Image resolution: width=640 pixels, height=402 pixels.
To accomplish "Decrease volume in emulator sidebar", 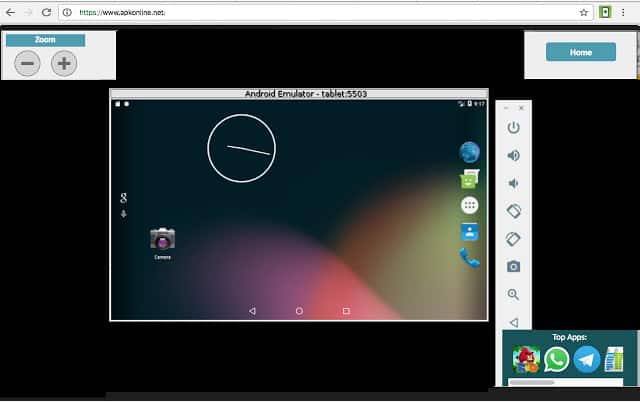I will click(x=513, y=183).
